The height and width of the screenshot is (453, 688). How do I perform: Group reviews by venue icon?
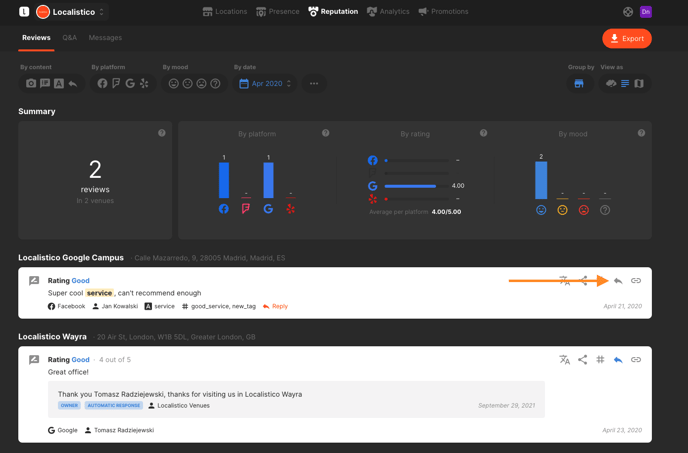pyautogui.click(x=579, y=83)
